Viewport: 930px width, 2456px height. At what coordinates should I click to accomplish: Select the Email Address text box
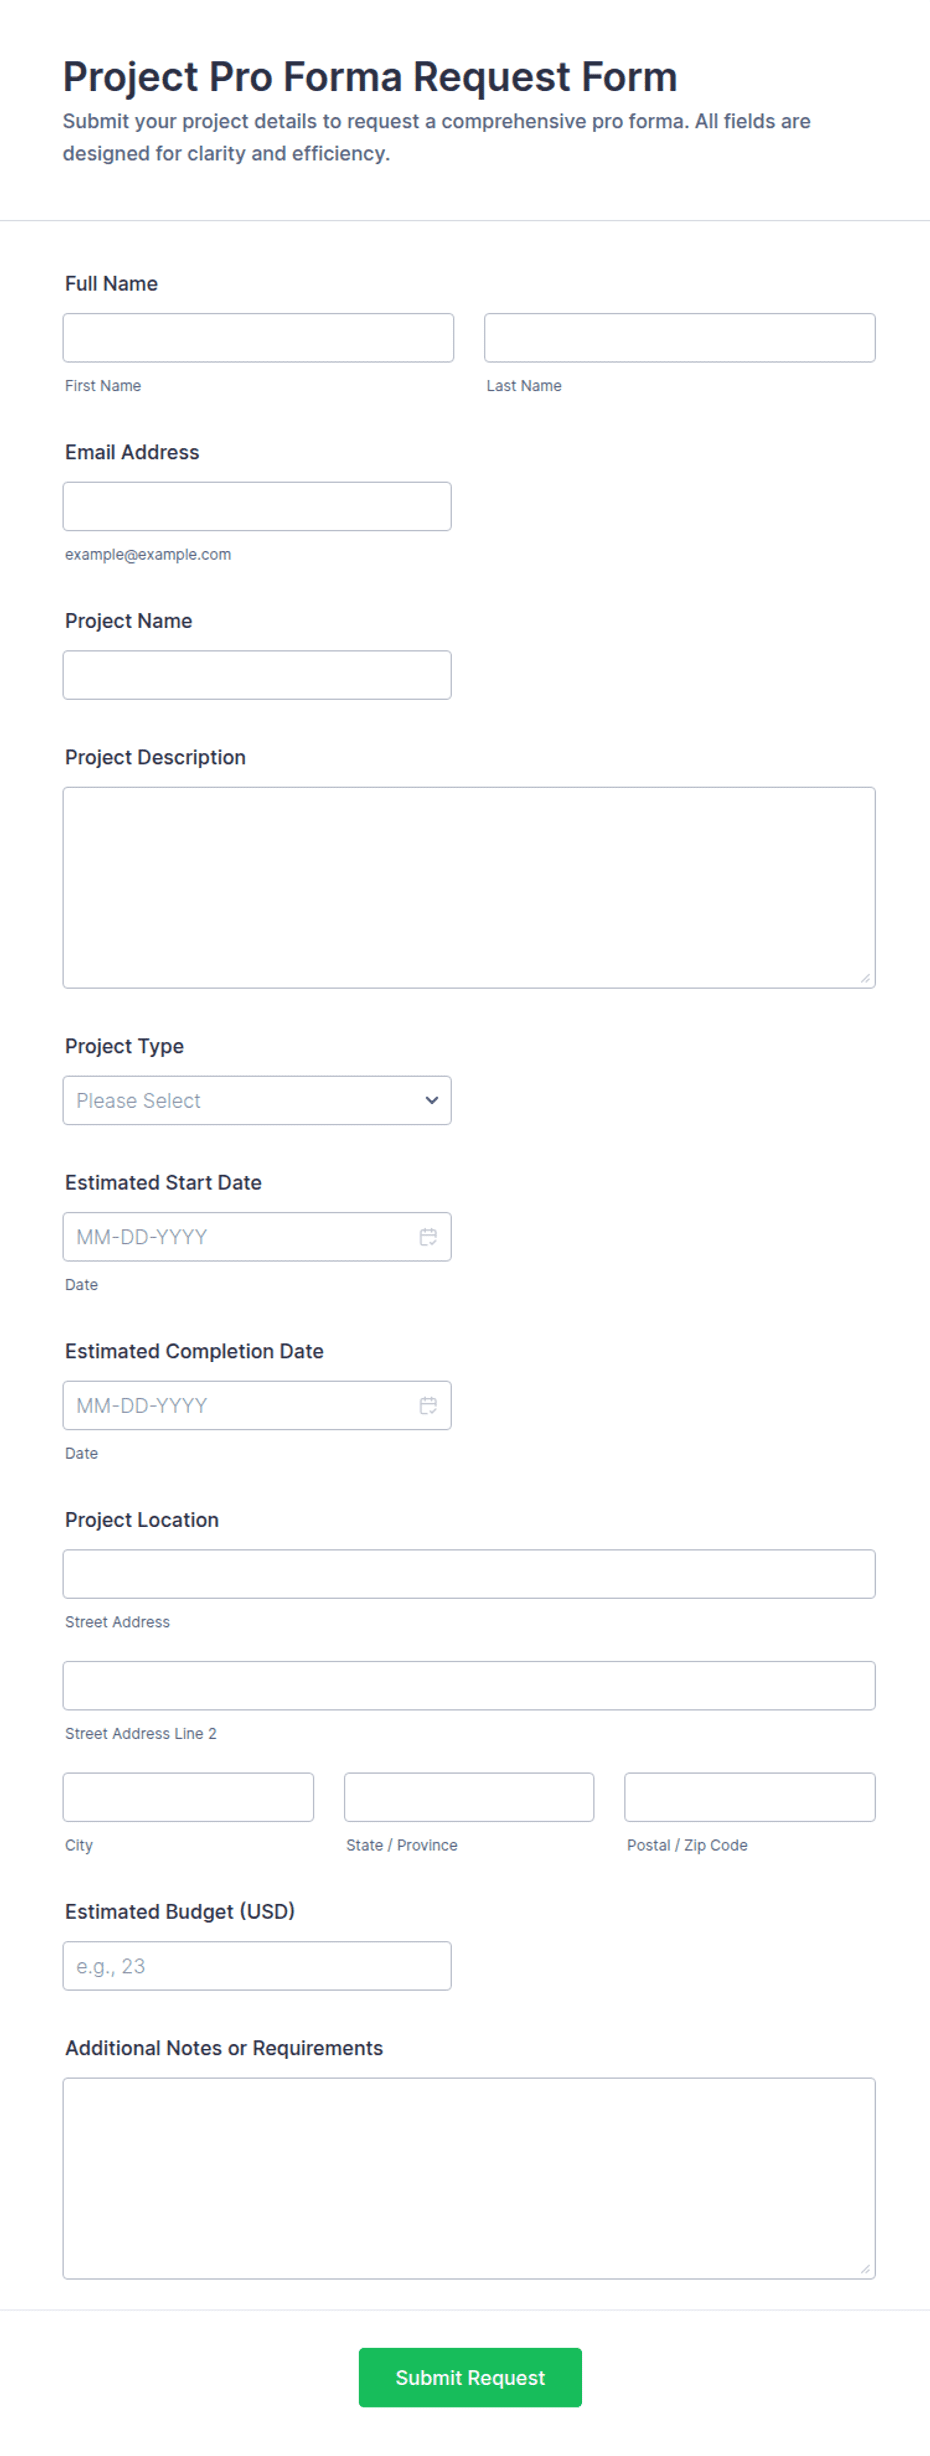click(x=257, y=506)
